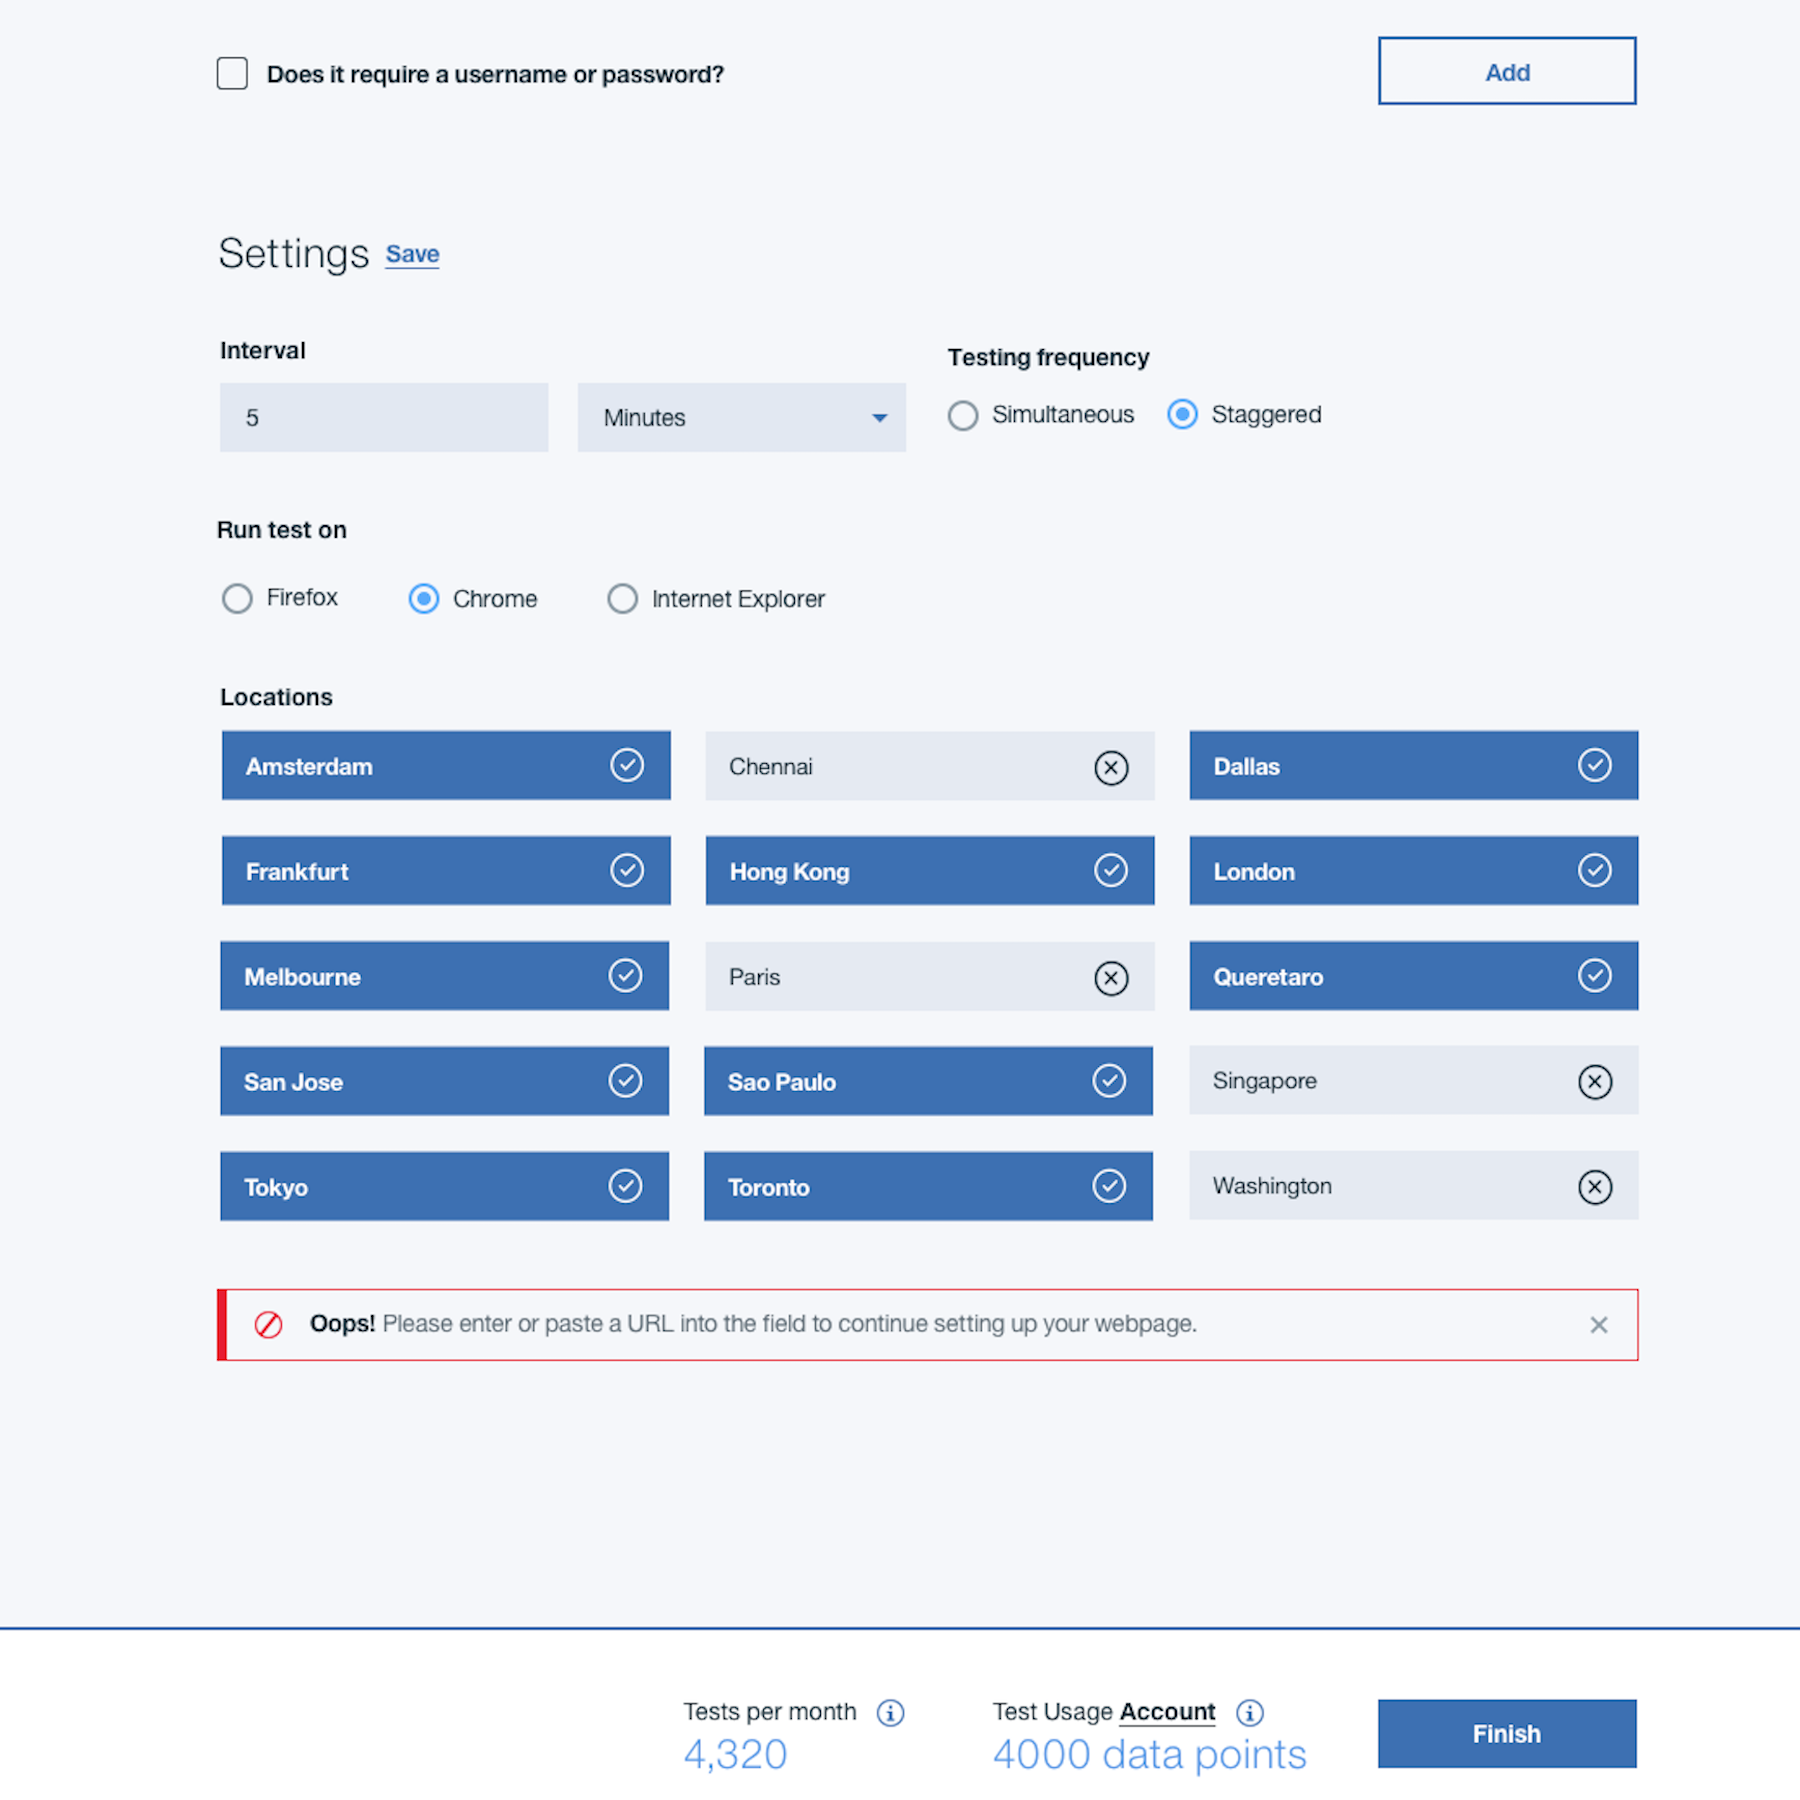Toggle the San Jose location tile

[444, 1081]
